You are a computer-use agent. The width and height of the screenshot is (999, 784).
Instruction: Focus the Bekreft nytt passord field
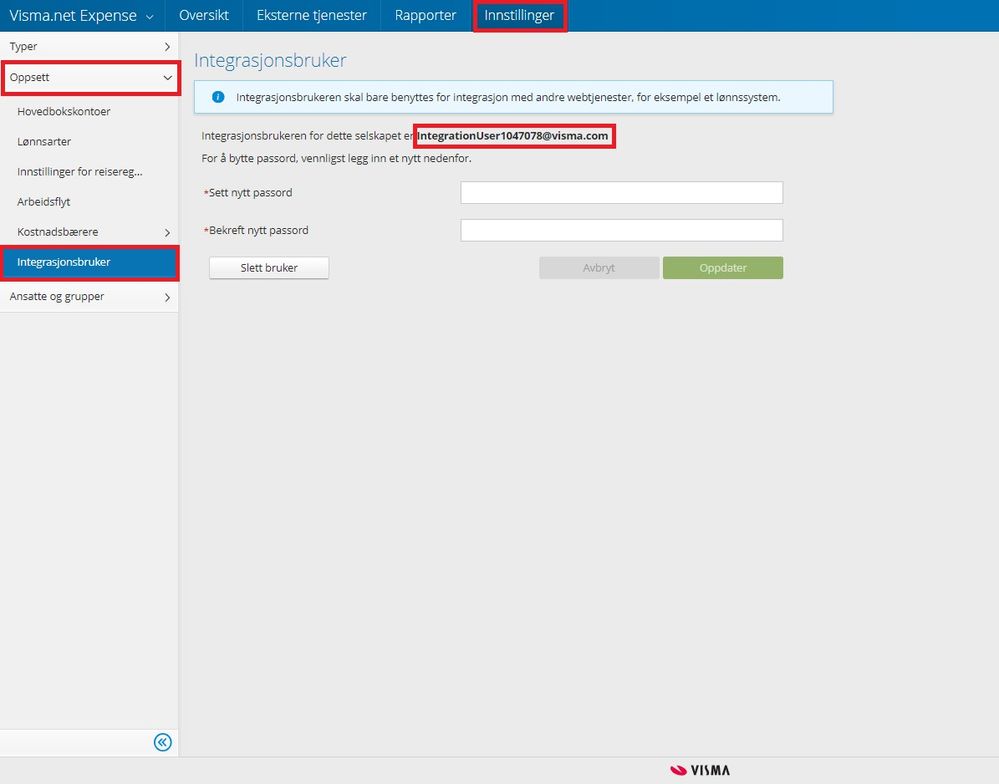pos(622,230)
